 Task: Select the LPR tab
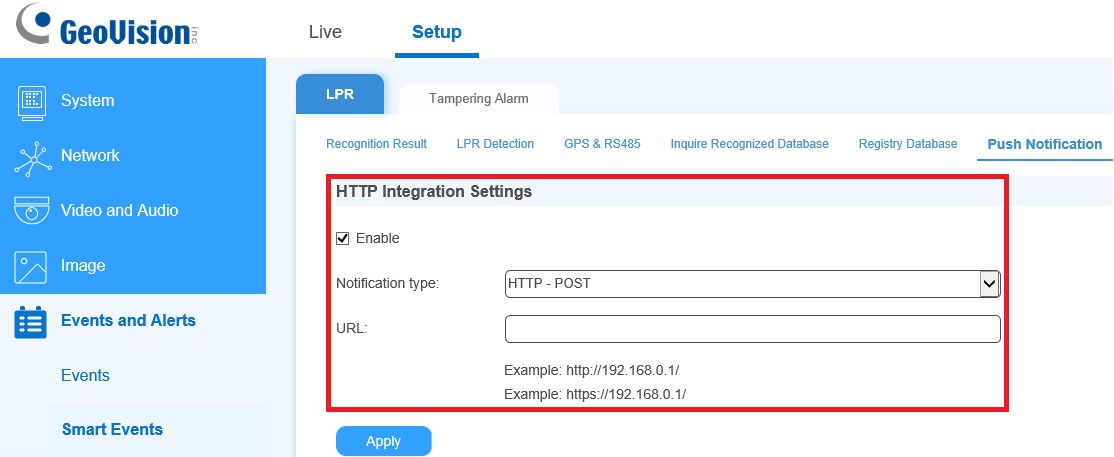click(x=340, y=94)
